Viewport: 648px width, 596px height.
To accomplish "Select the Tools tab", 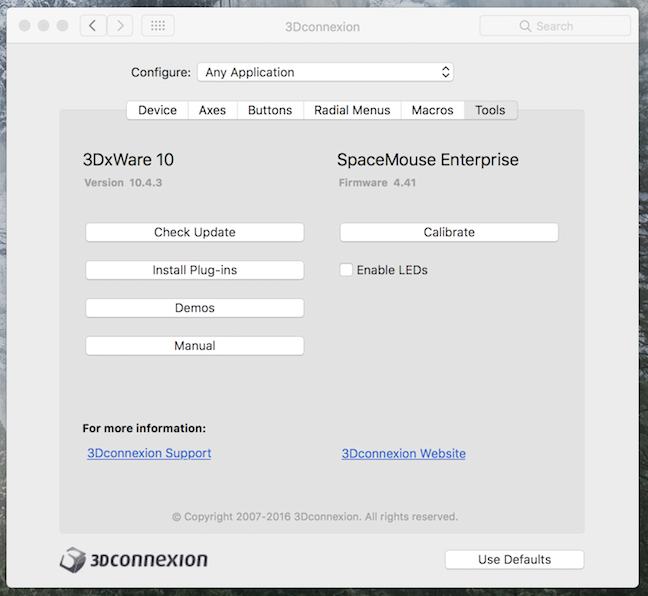I will 490,110.
